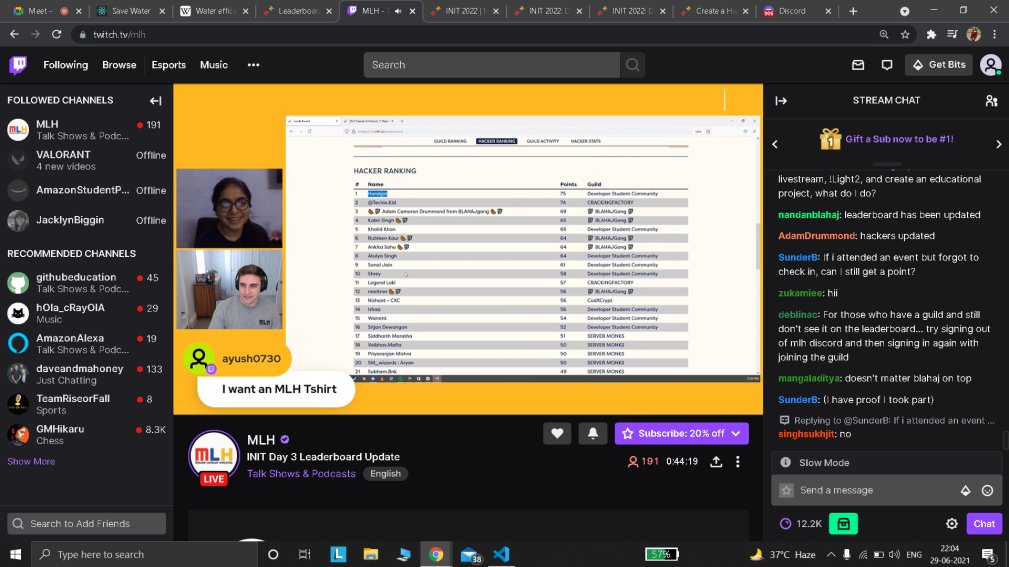This screenshot has width=1009, height=567.
Task: Click the Windows taskbar search box
Action: click(144, 554)
